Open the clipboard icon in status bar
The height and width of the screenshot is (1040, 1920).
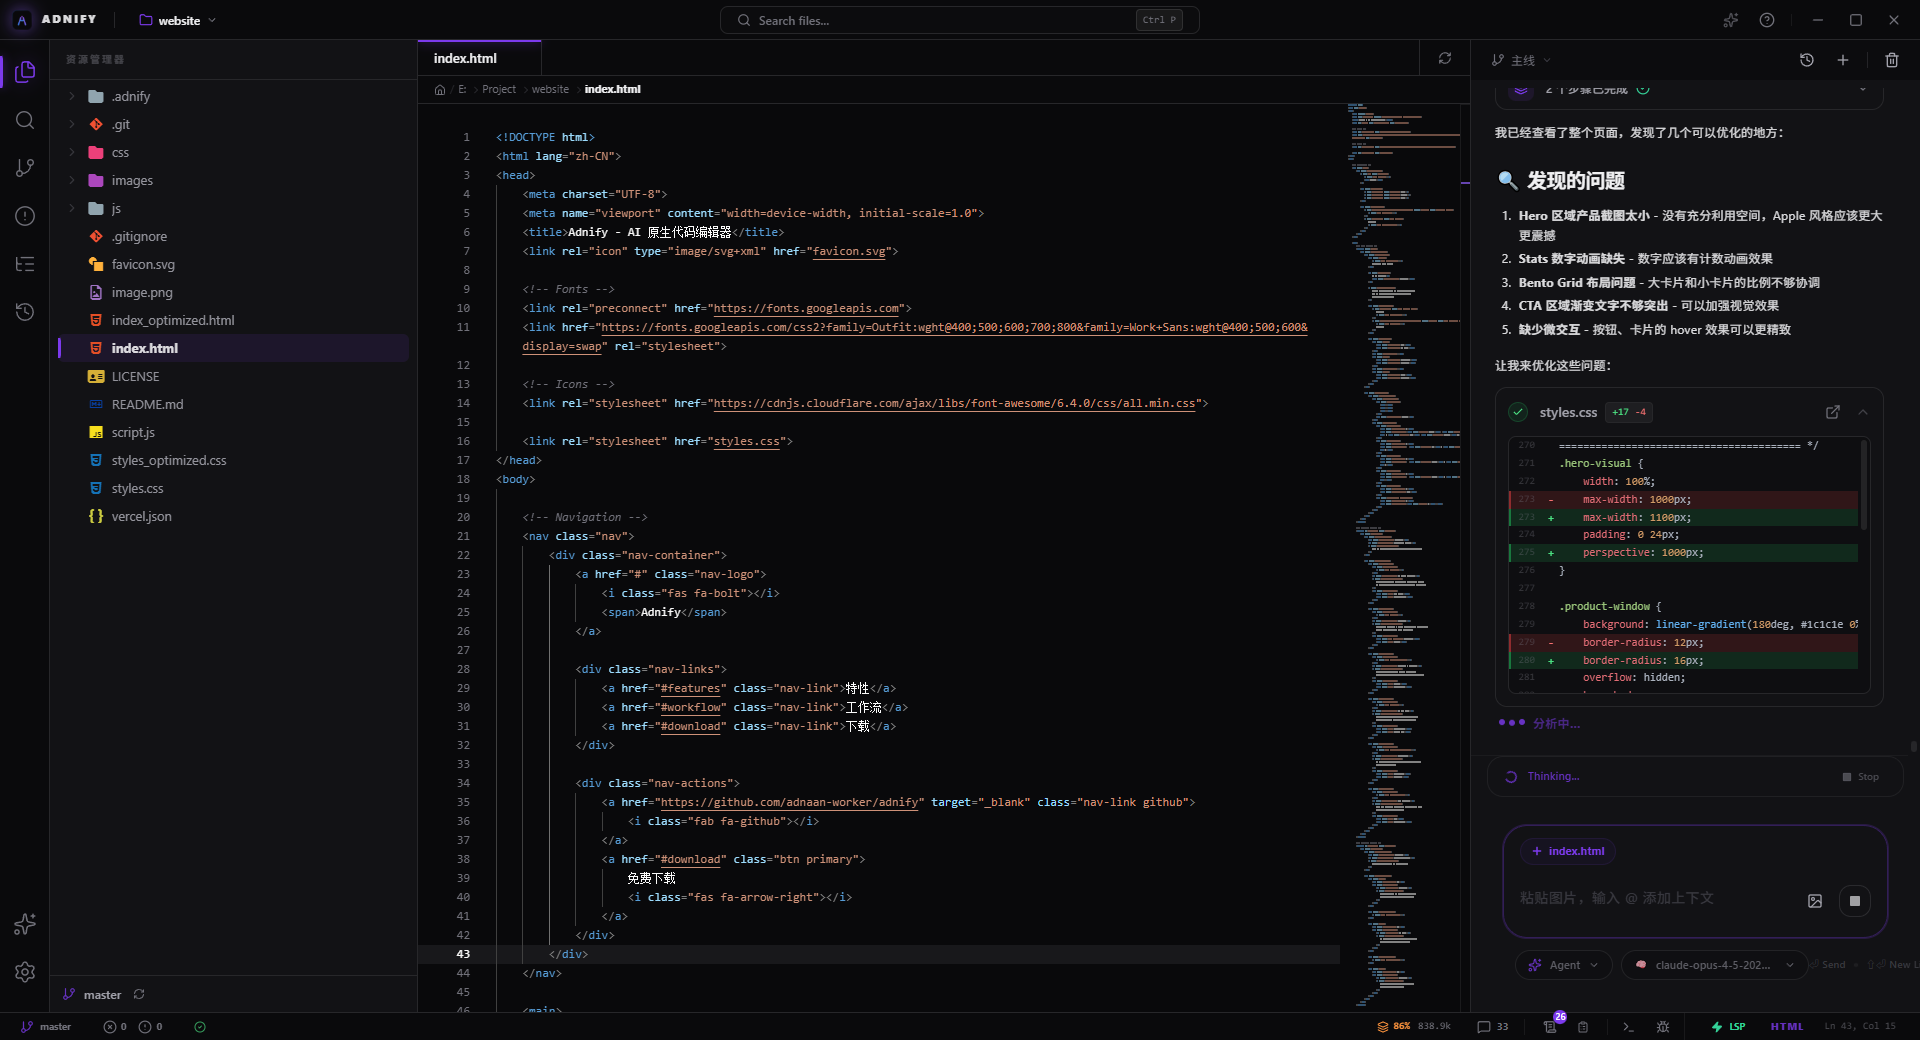point(1583,1027)
